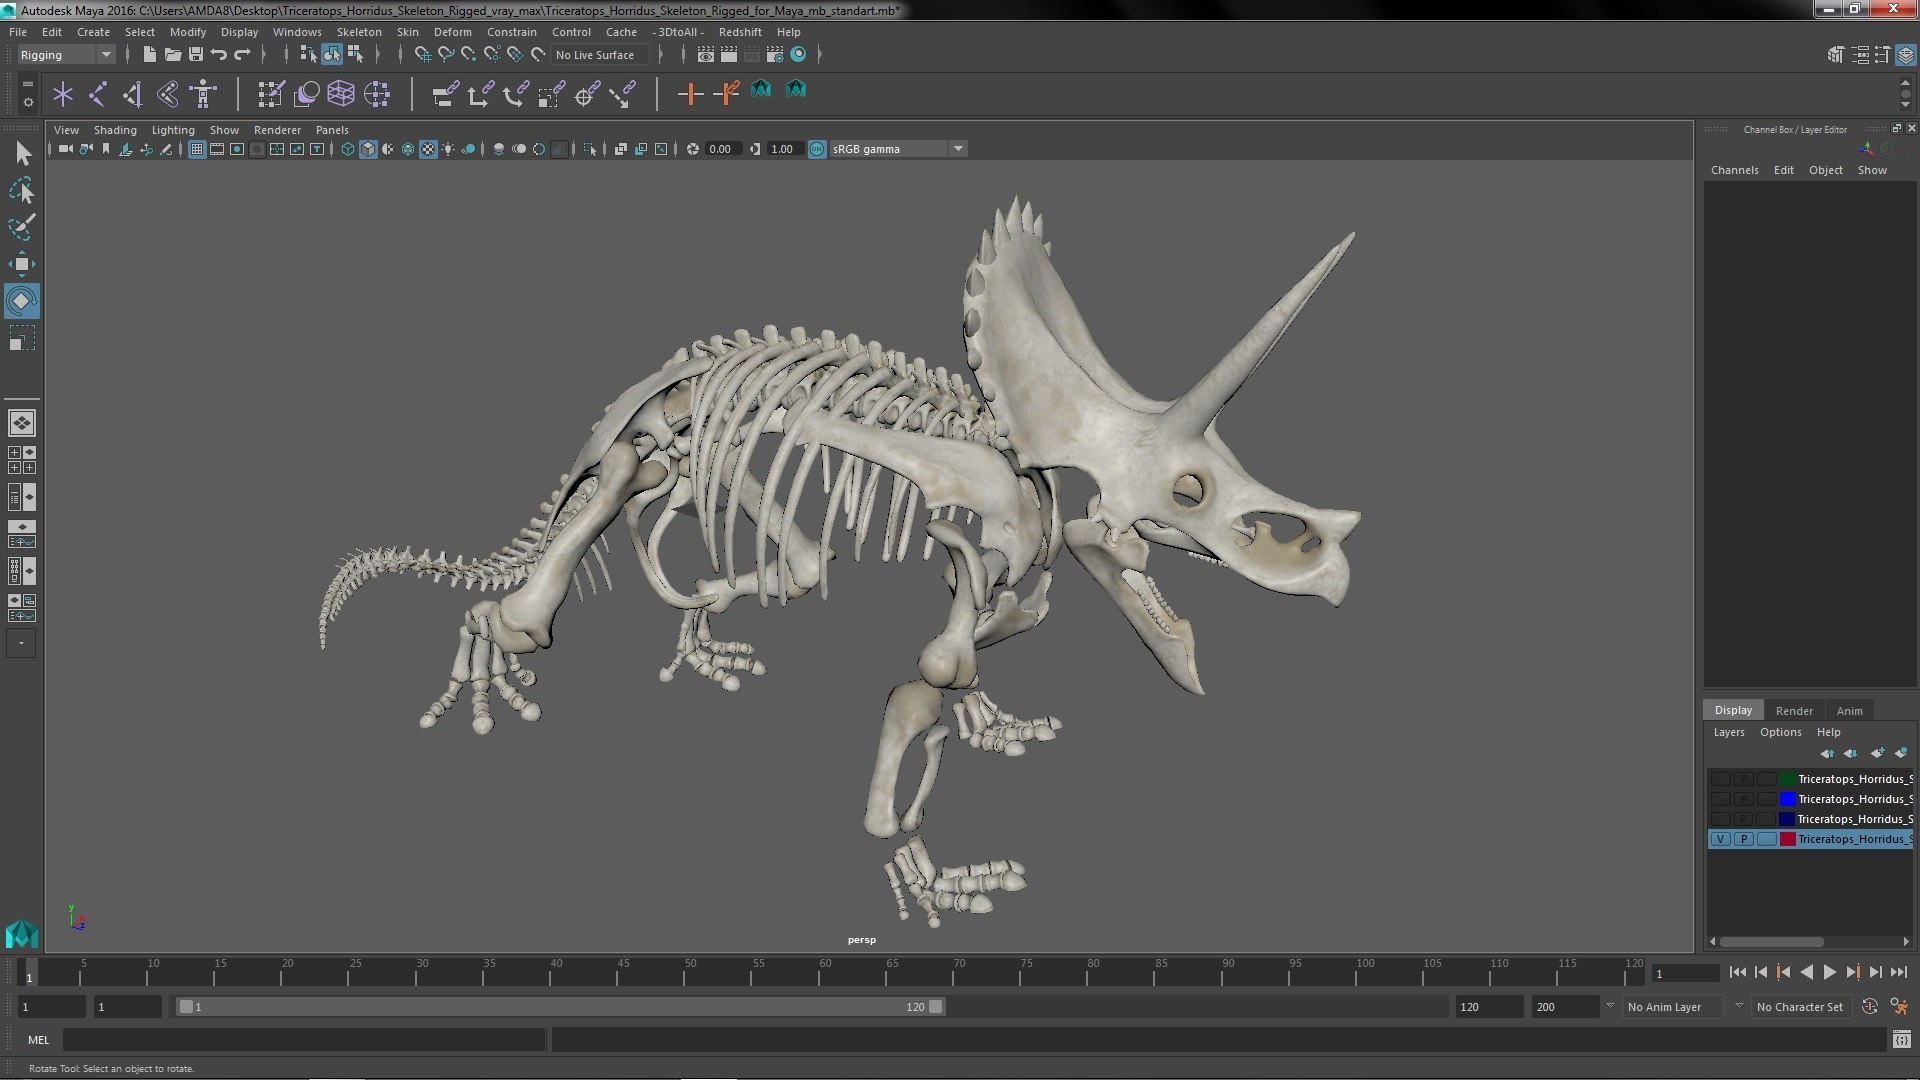Image resolution: width=1920 pixels, height=1080 pixels.
Task: Choose the Move tool
Action: [22, 264]
